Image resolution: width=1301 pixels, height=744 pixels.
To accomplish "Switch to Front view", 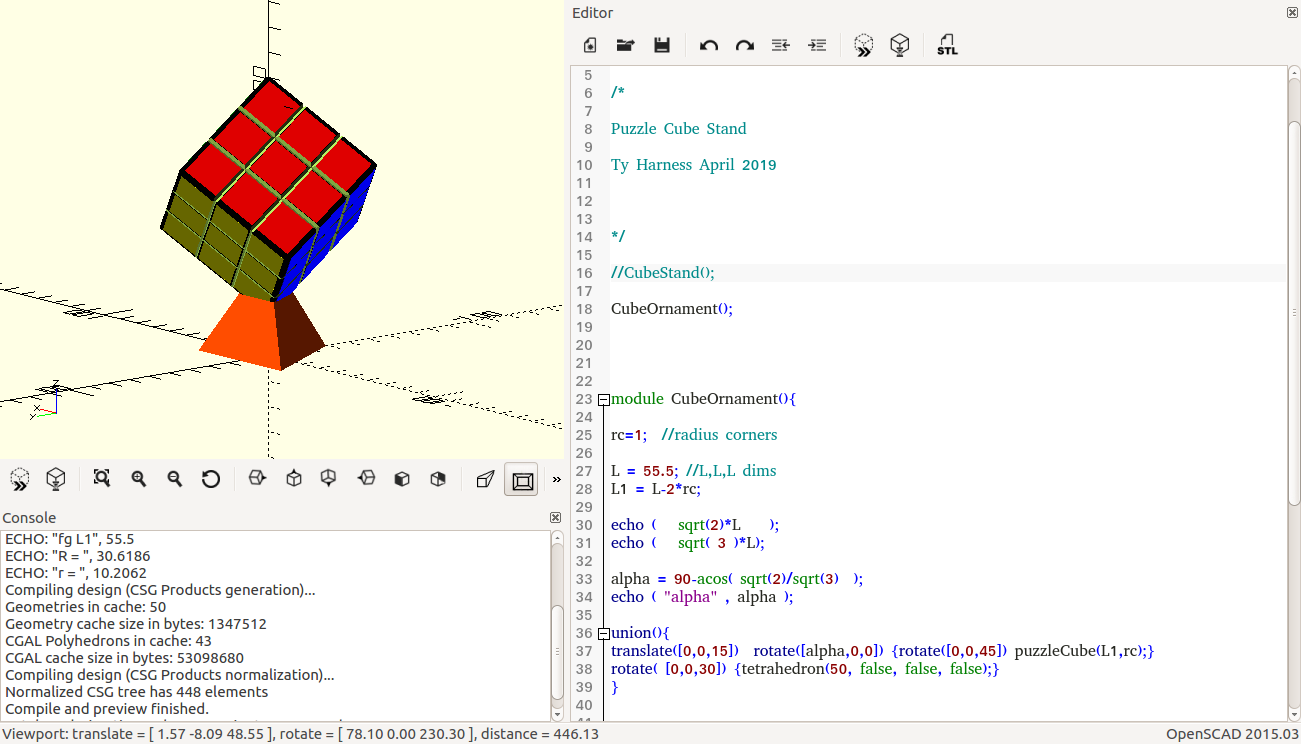I will 402,479.
